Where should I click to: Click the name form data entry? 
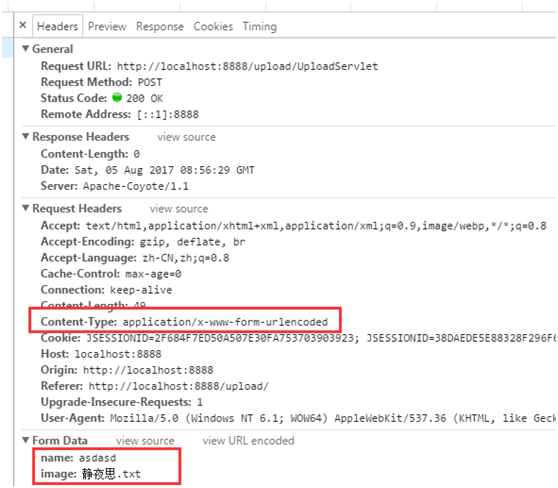pyautogui.click(x=78, y=458)
